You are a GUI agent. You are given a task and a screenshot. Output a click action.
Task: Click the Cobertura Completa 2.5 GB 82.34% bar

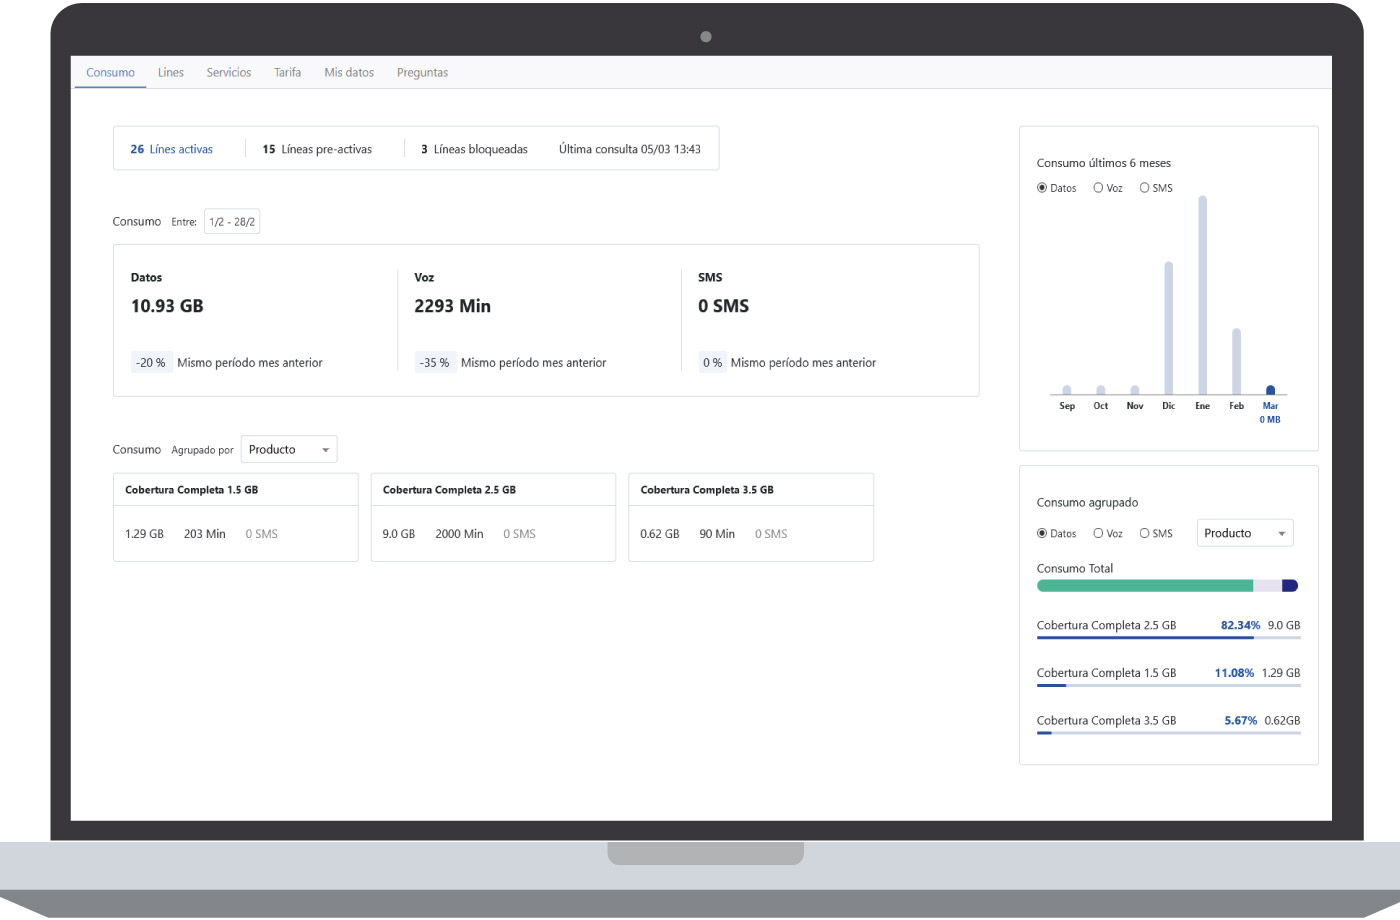(1169, 638)
